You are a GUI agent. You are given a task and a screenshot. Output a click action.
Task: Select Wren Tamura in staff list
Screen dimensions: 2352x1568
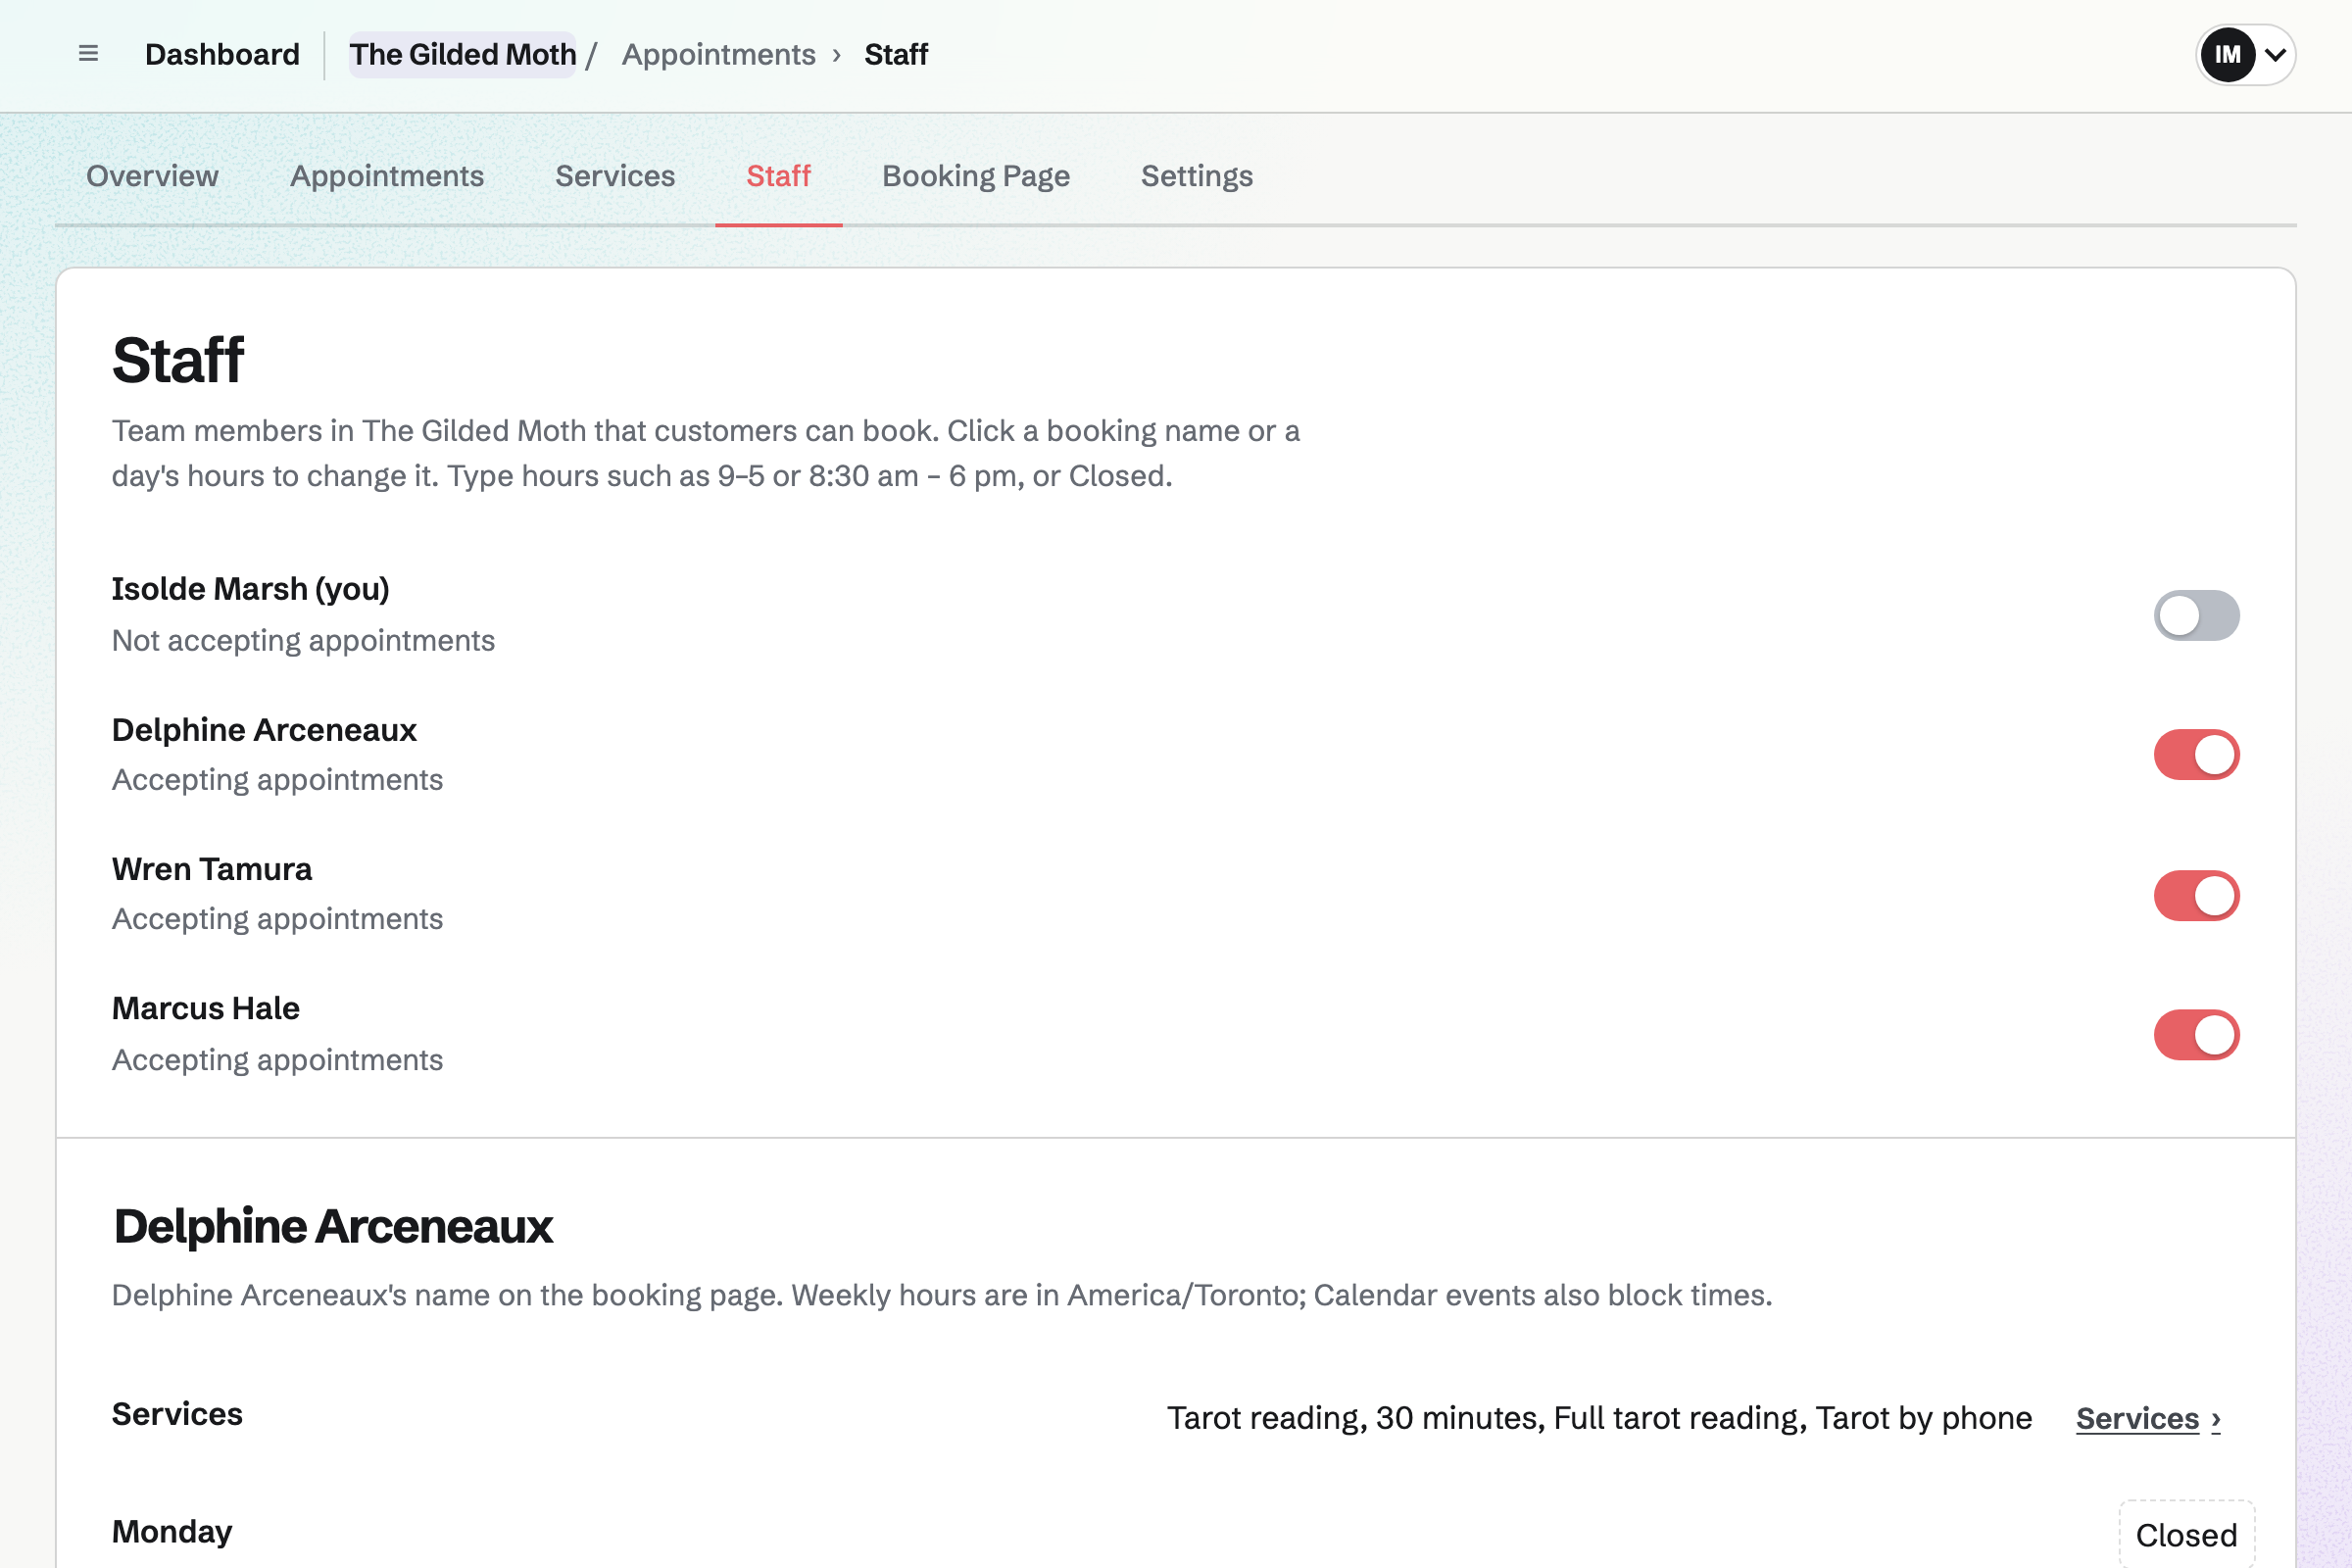point(212,869)
